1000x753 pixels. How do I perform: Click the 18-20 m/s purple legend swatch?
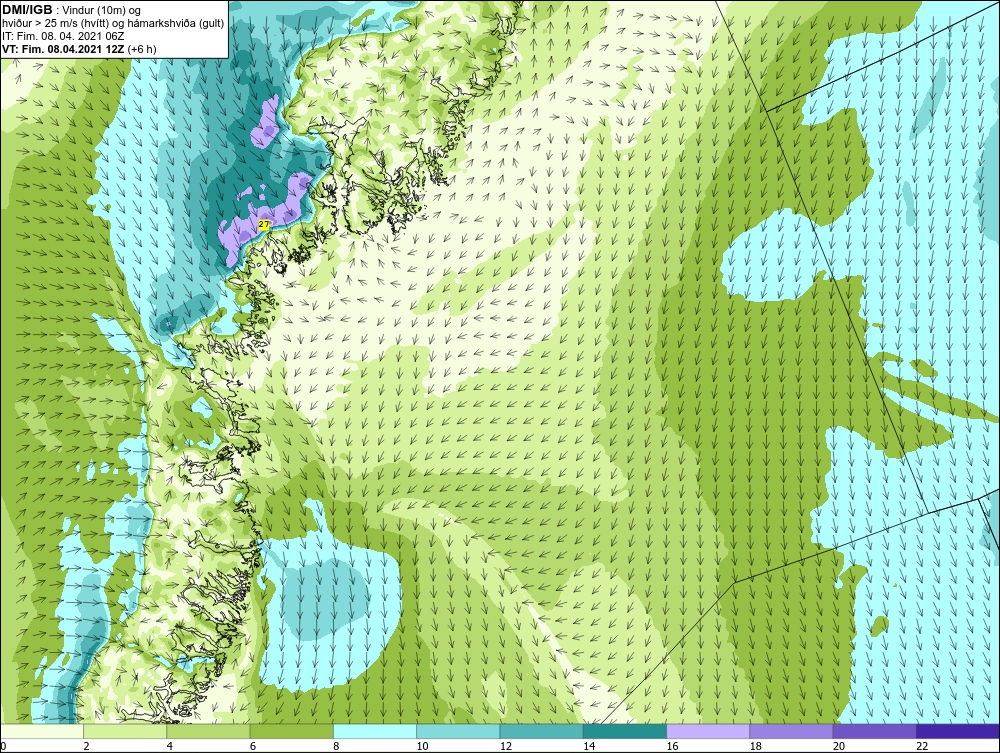791,731
